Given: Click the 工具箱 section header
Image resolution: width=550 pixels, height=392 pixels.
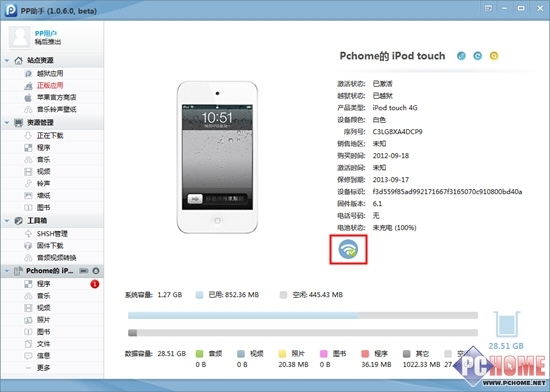Looking at the screenshot, I should (x=52, y=221).
